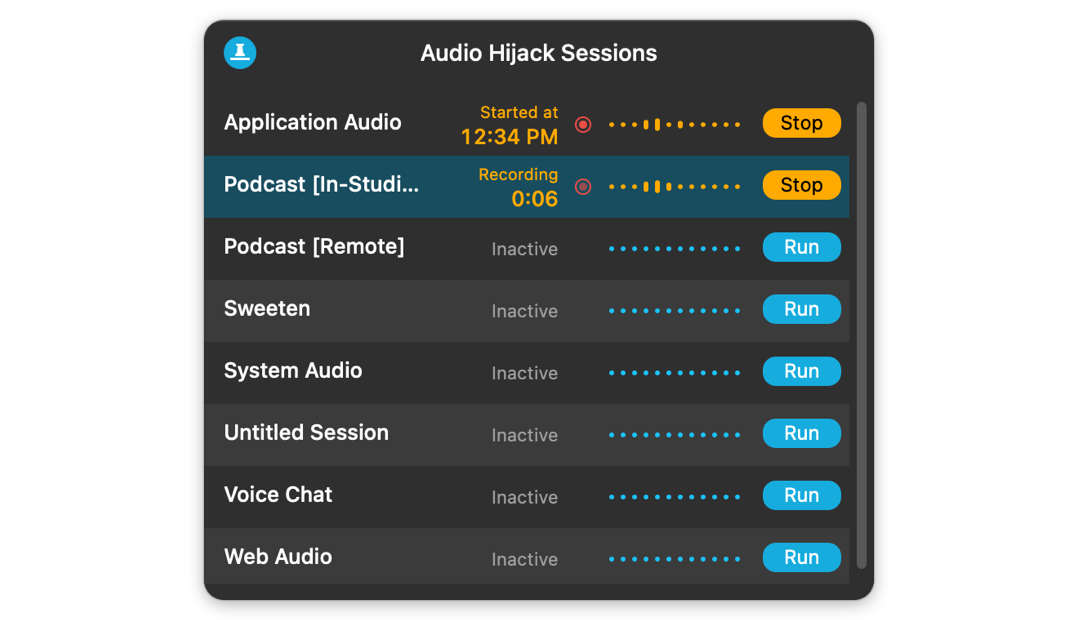Click the Inactive status of Web Audio
Viewport: 1080px width, 620px height.
click(525, 559)
